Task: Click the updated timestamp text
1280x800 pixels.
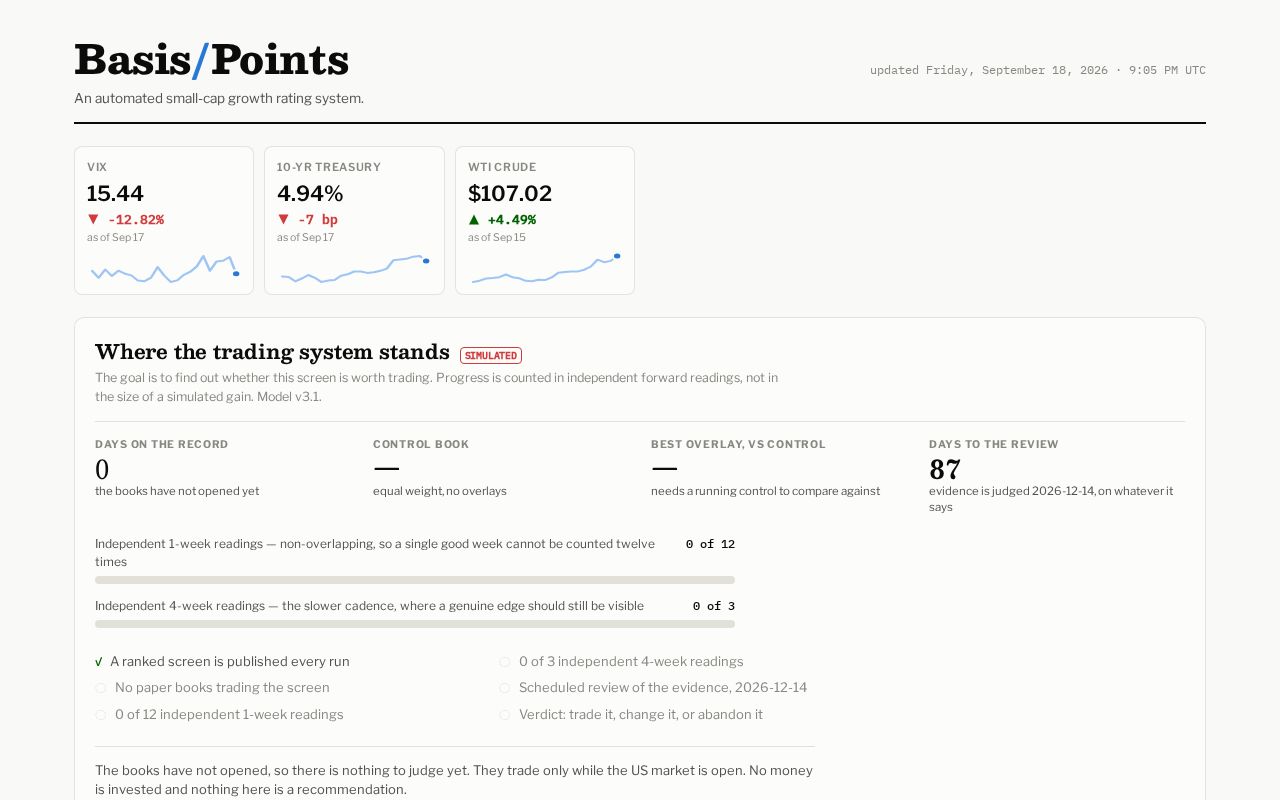Action: [x=1038, y=70]
